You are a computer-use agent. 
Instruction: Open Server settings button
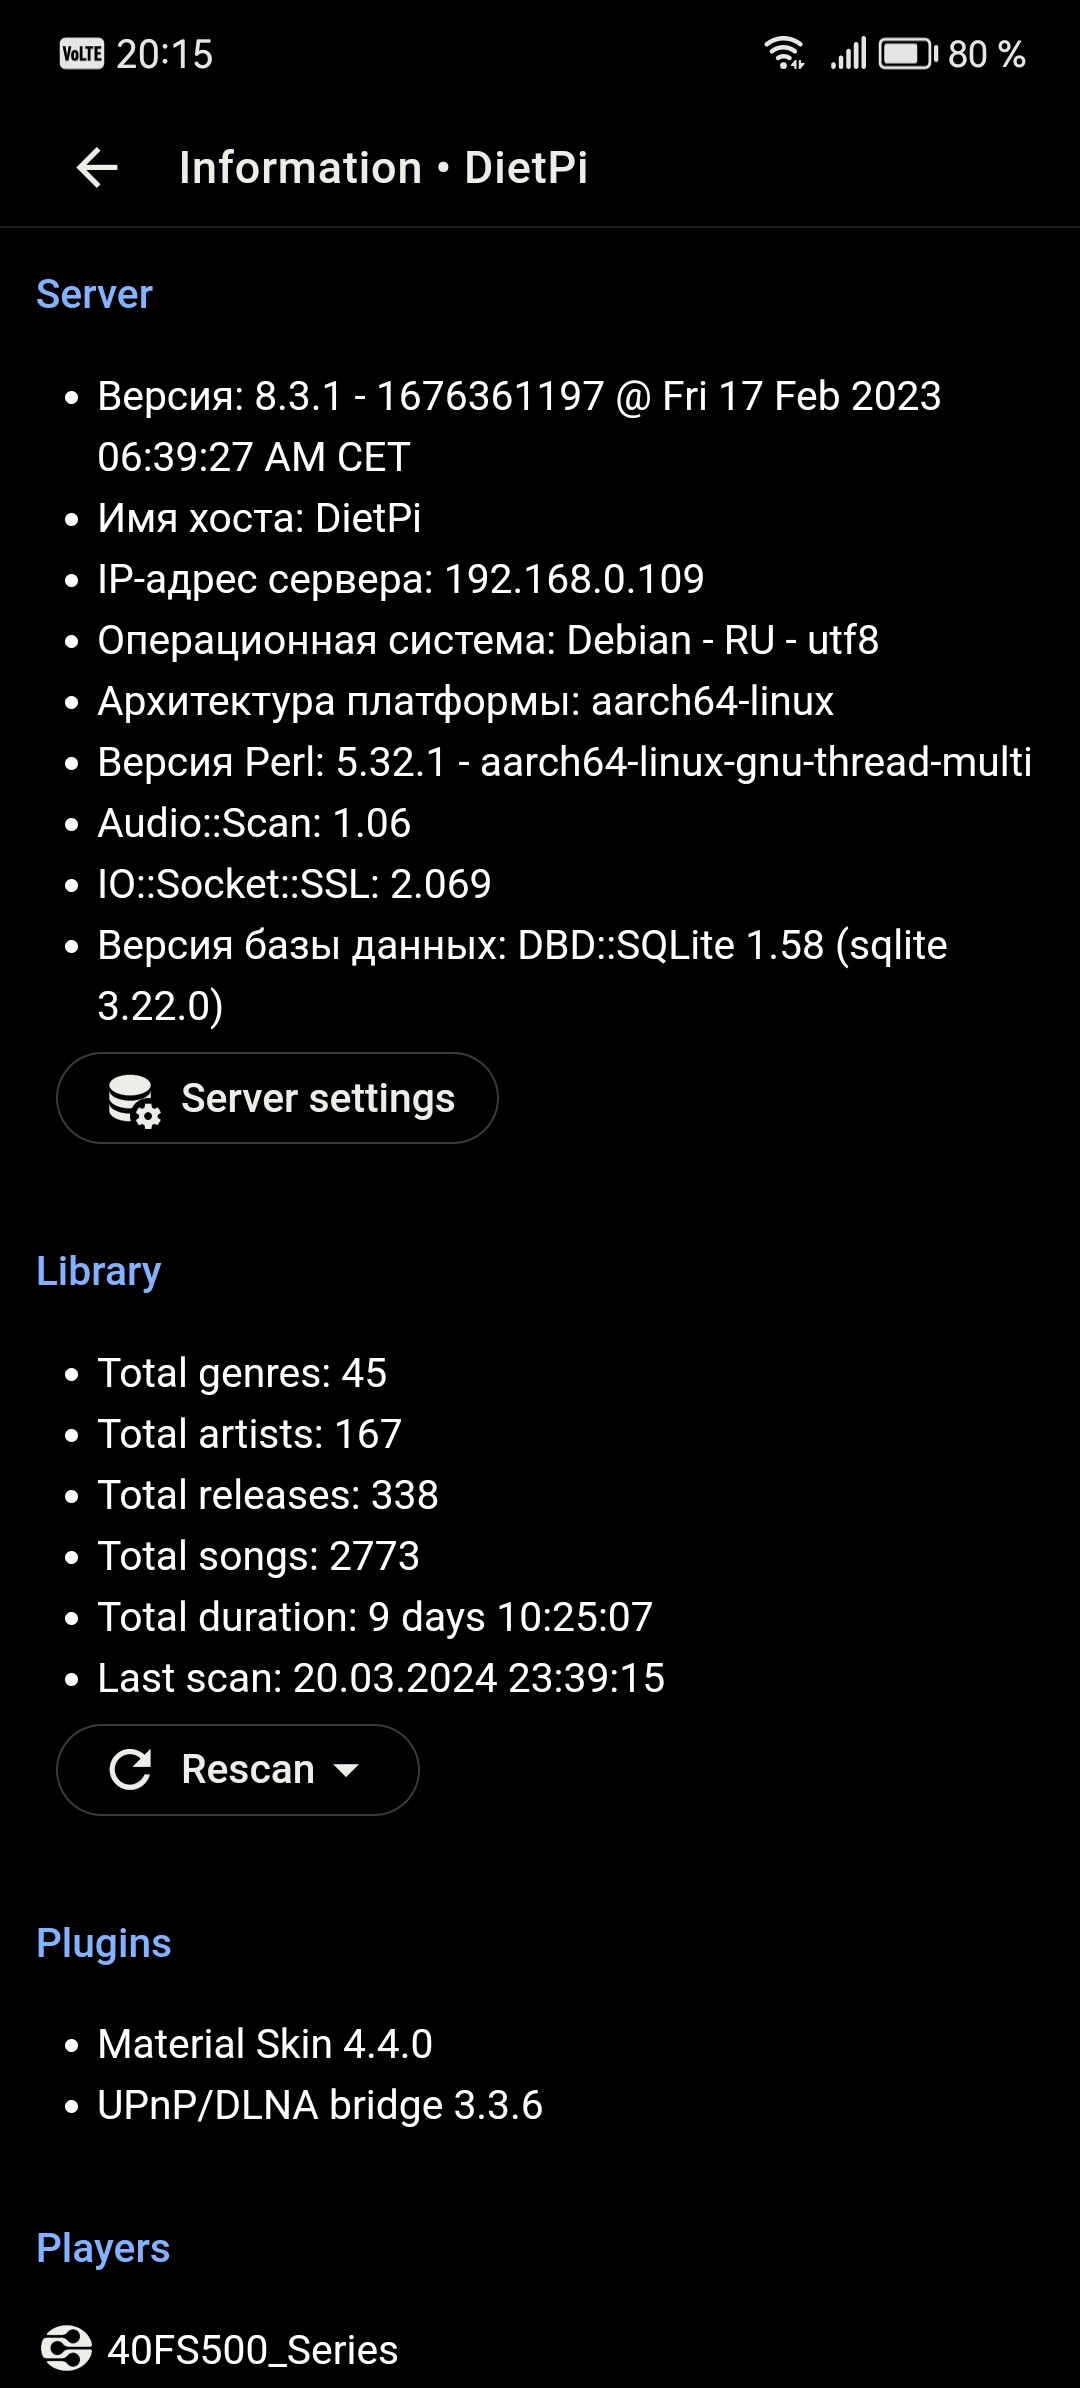277,1098
